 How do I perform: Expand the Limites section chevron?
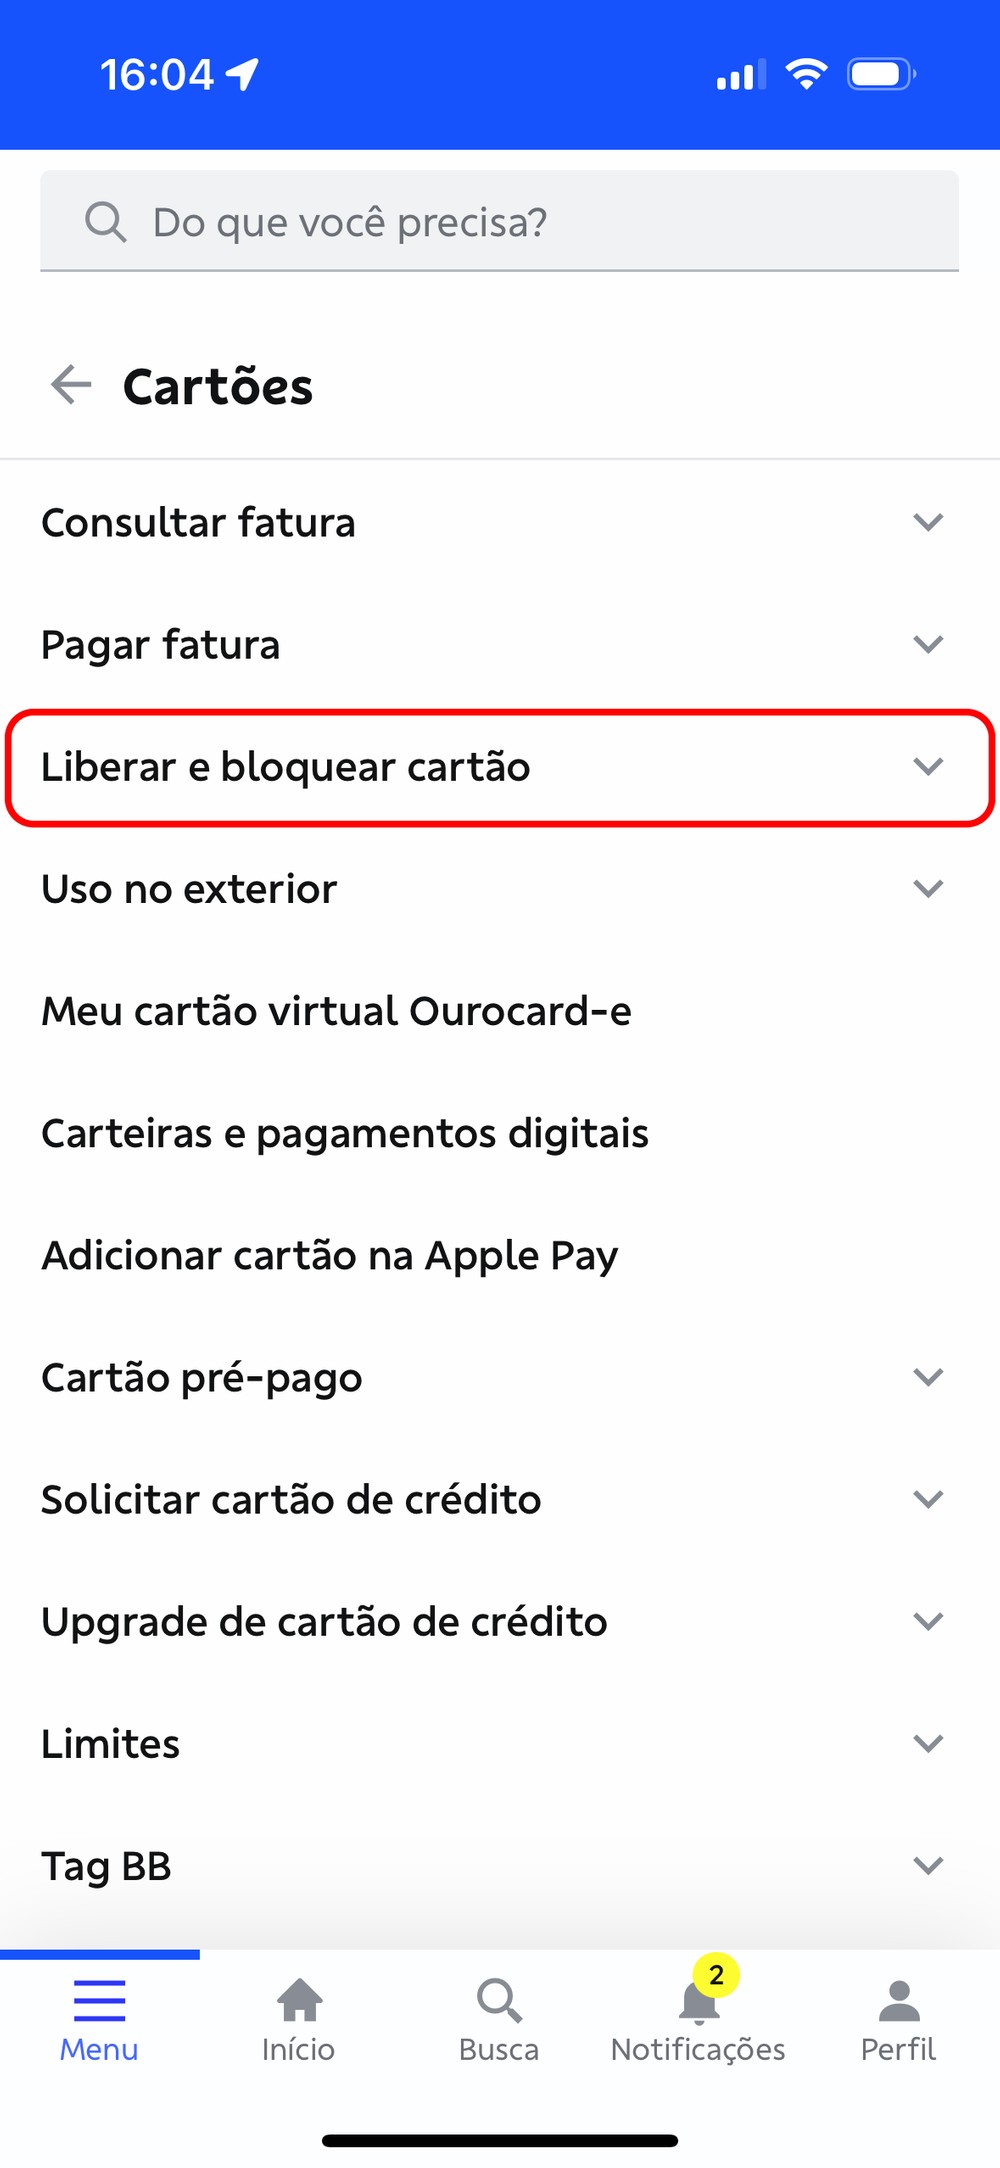928,1743
